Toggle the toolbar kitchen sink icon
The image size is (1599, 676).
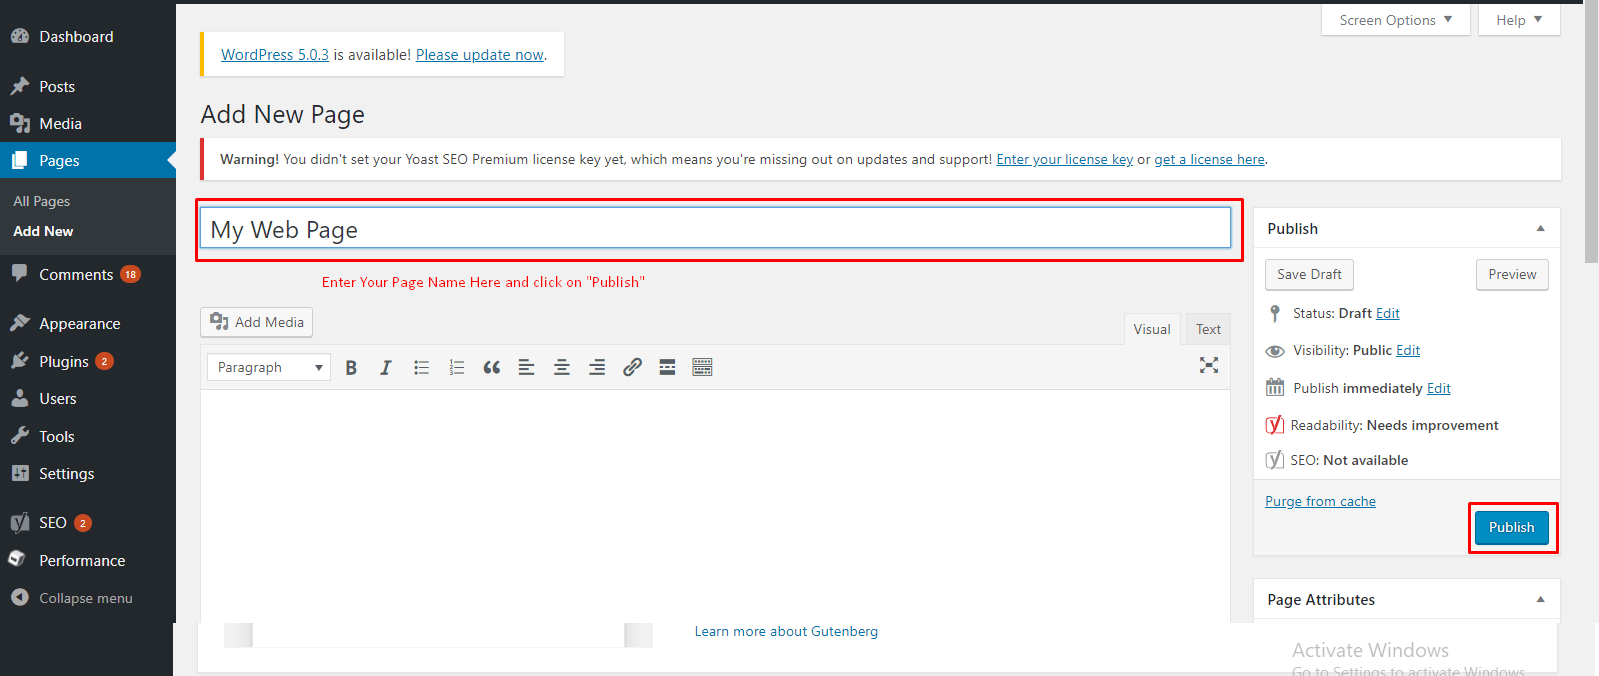point(702,367)
